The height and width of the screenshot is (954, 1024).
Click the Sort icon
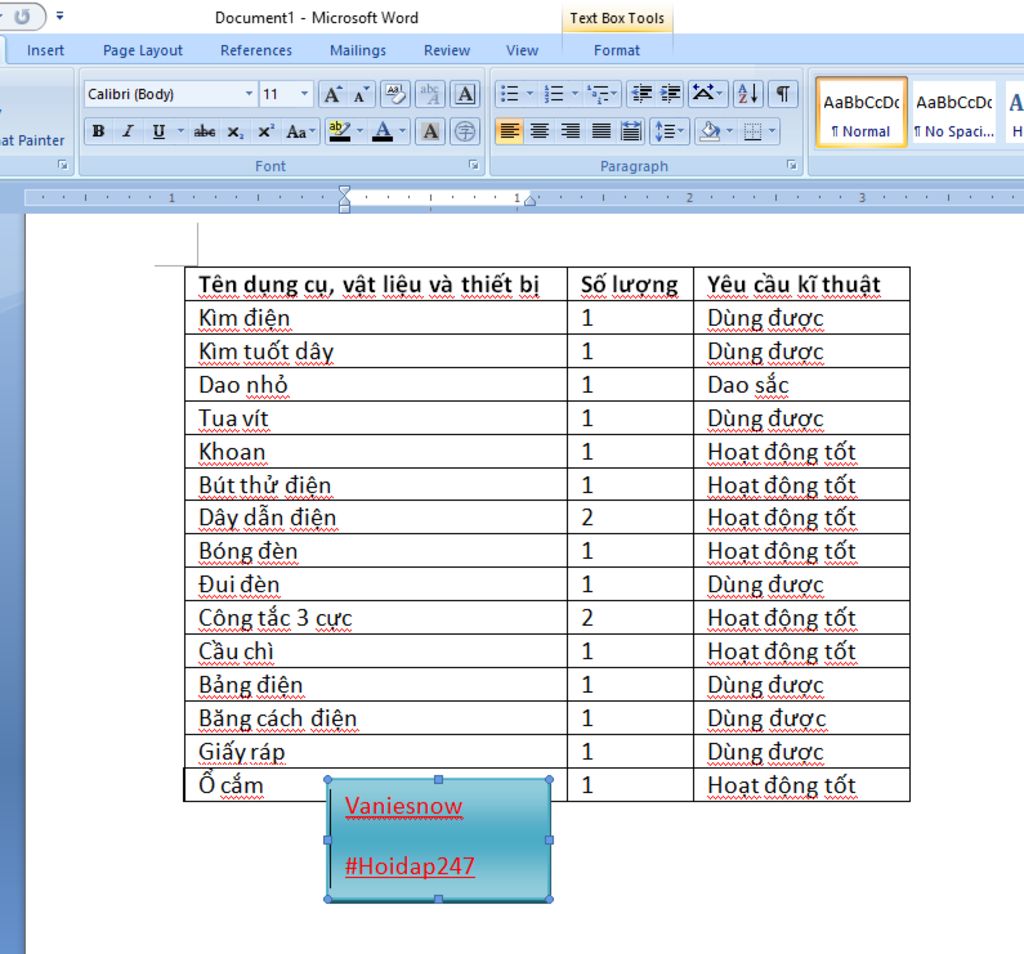coord(748,94)
